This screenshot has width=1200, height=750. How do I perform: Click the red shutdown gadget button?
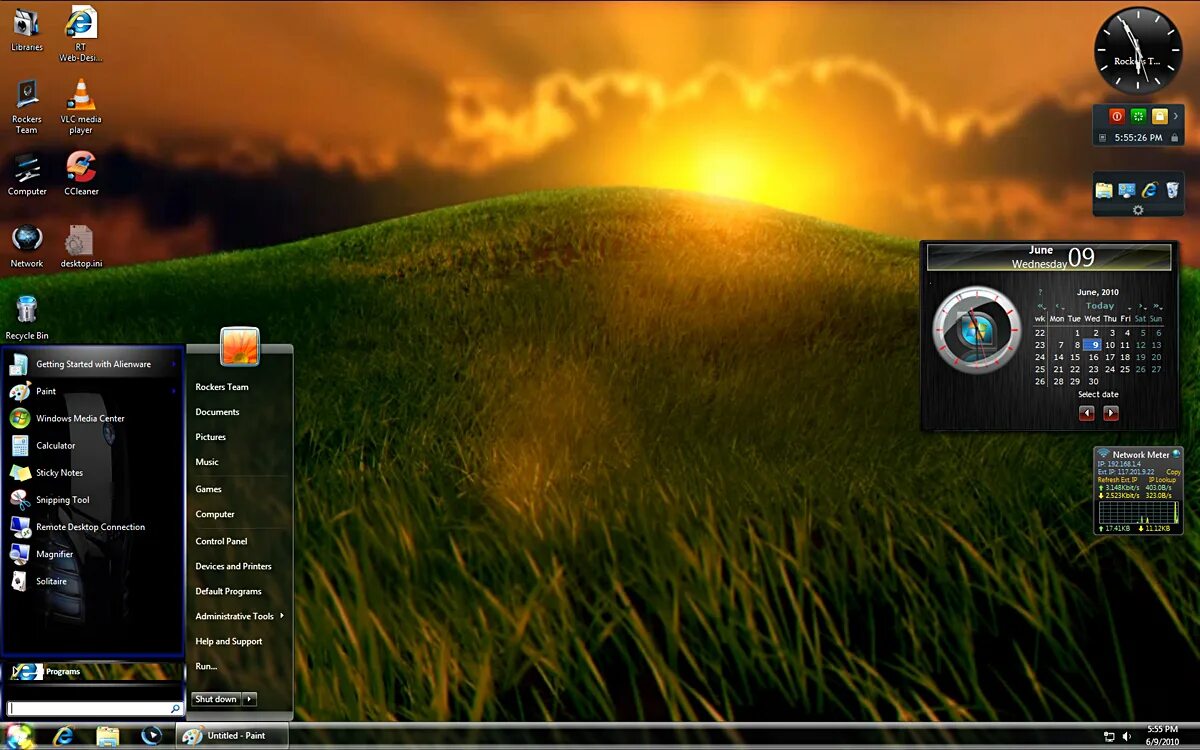[1117, 116]
